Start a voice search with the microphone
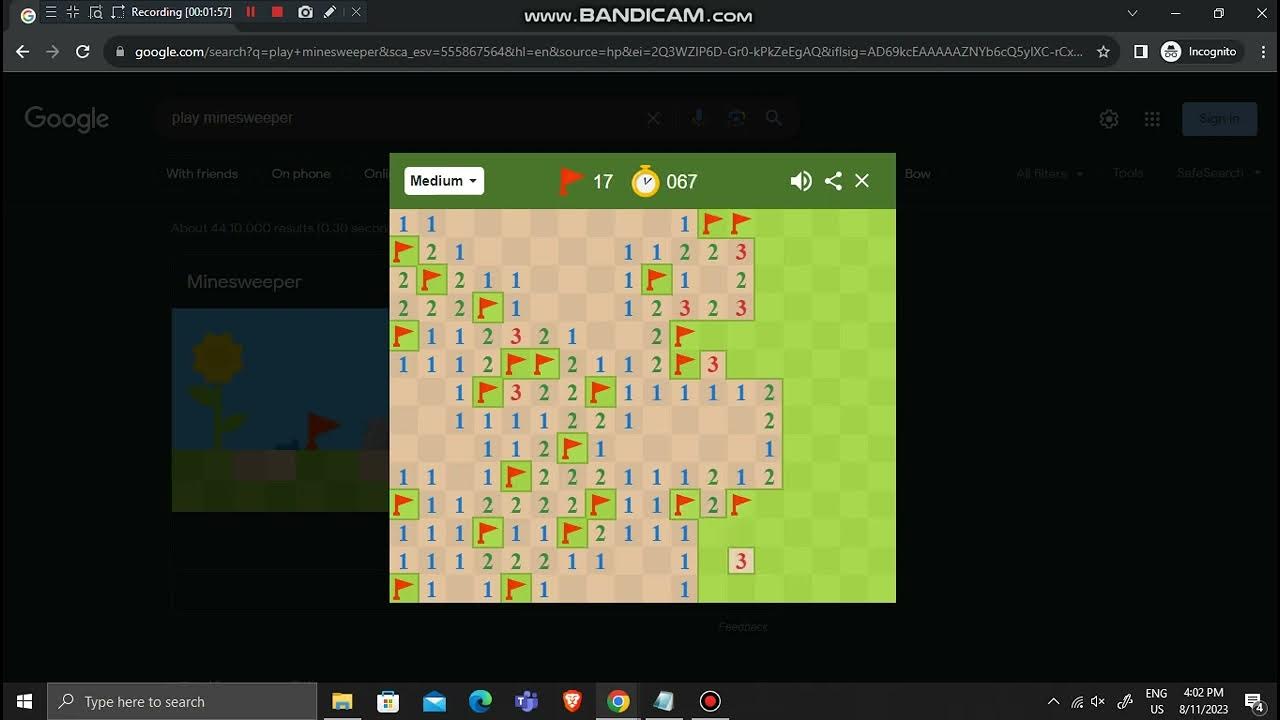The height and width of the screenshot is (720, 1280). [698, 118]
